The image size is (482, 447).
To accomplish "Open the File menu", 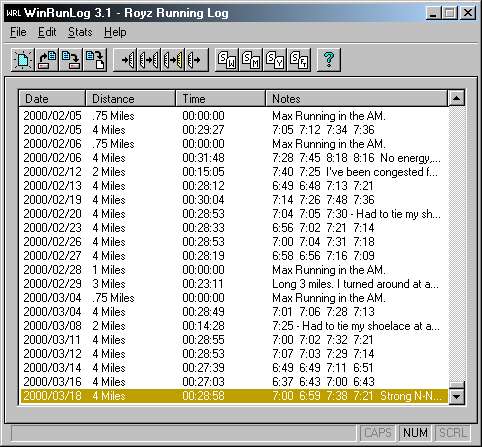I will click(18, 32).
